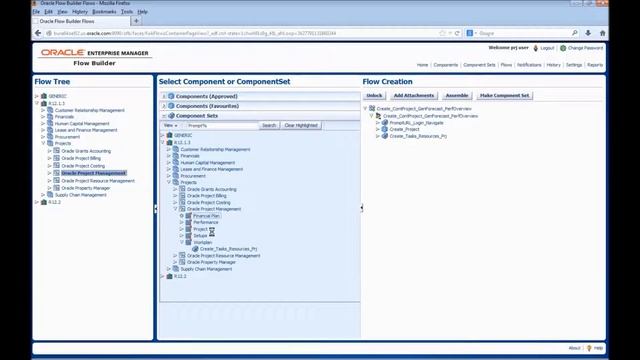Image resolution: width=640 pixels, height=360 pixels.
Task: Expand the Setups node
Action: pyautogui.click(x=182, y=236)
